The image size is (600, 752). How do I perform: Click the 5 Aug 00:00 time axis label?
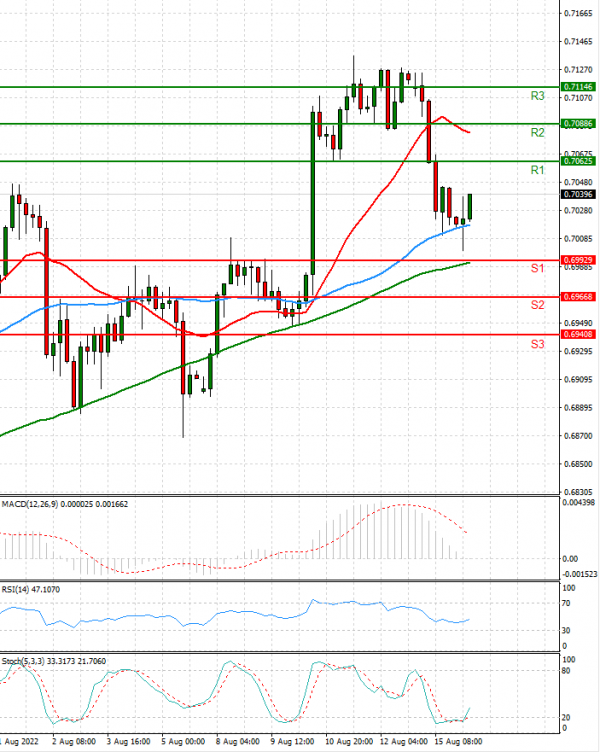coord(183,741)
